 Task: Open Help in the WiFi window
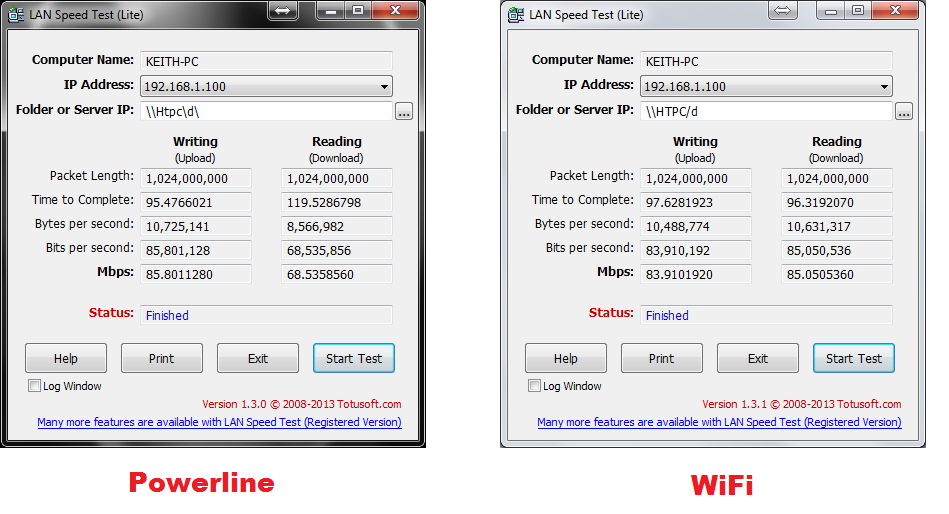click(565, 358)
